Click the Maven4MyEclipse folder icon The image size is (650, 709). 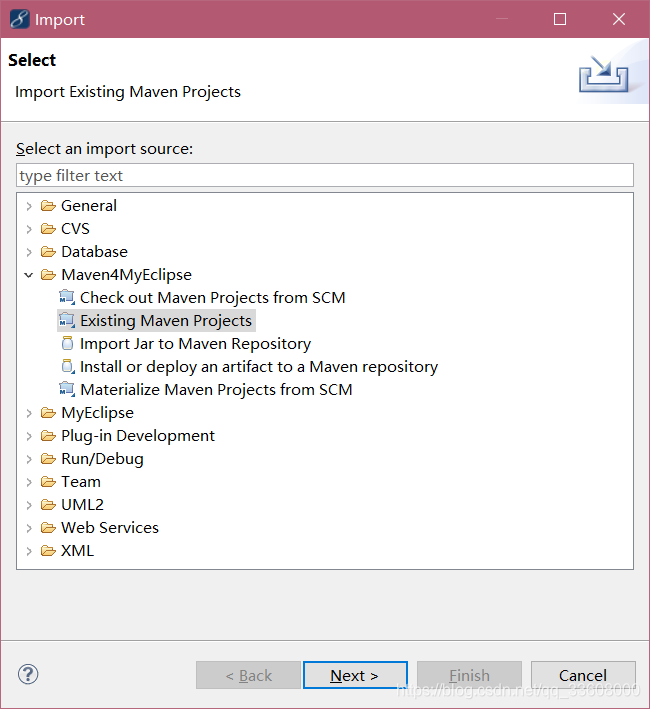48,275
